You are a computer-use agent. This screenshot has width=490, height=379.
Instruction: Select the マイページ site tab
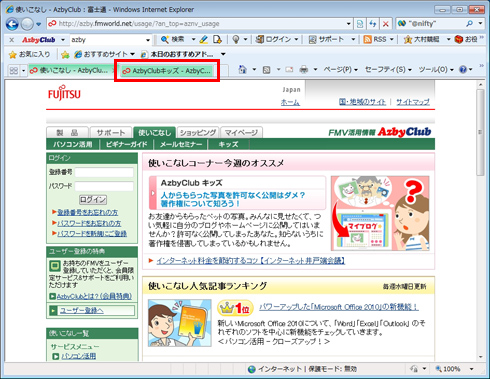pos(241,133)
